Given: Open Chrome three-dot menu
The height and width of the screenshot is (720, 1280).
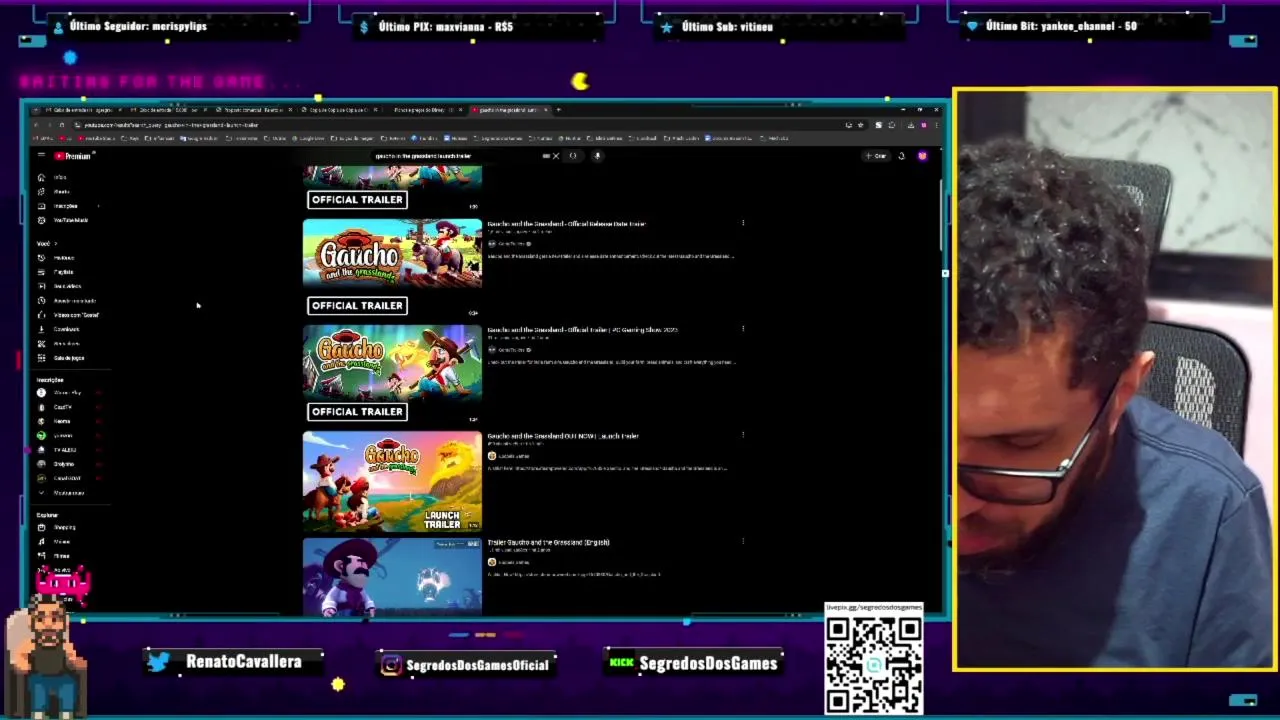Looking at the screenshot, I should [x=936, y=125].
